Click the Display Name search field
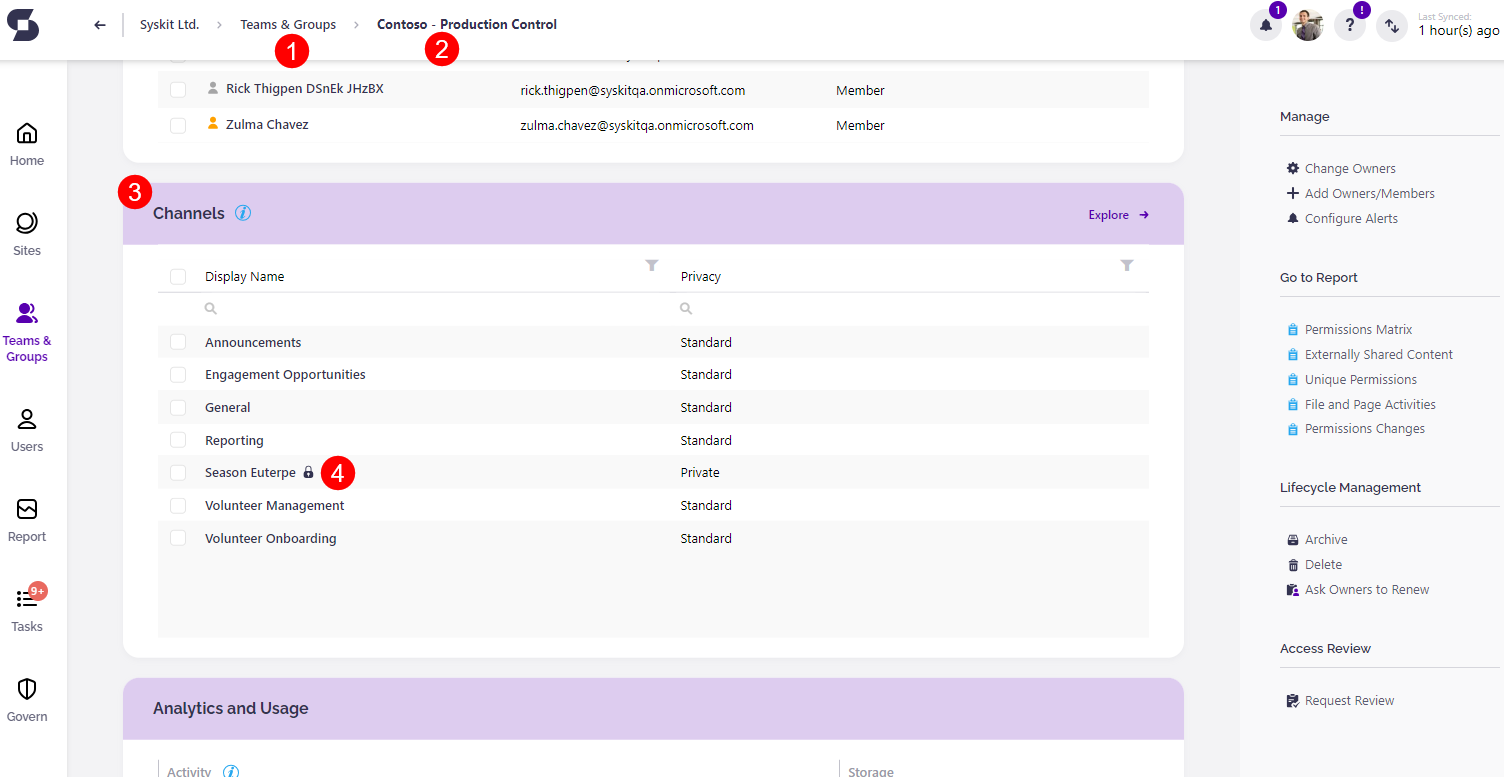 300,308
